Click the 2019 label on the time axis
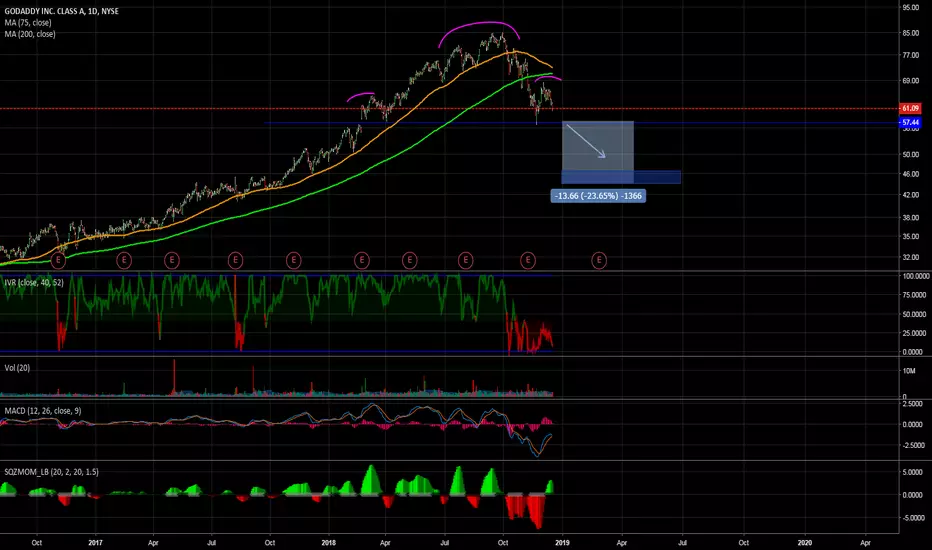This screenshot has height=550, width=932. coord(562,542)
